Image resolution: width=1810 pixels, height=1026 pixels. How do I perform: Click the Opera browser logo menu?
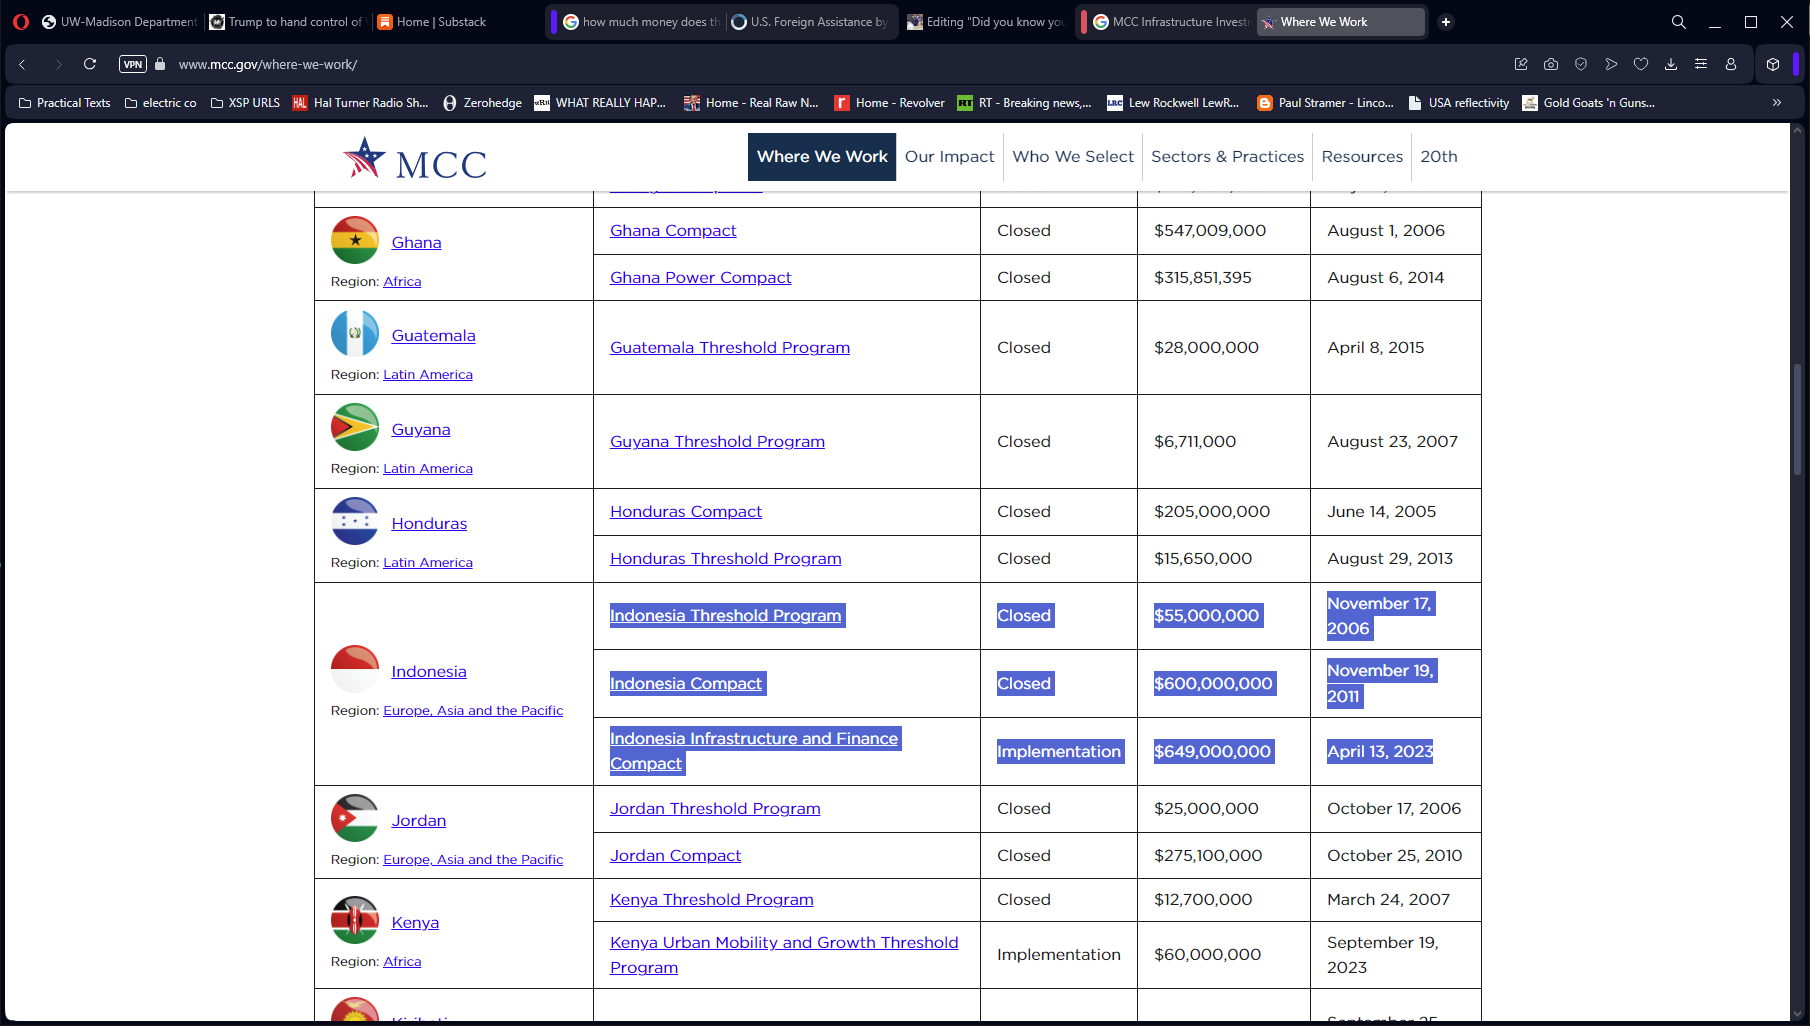(21, 22)
